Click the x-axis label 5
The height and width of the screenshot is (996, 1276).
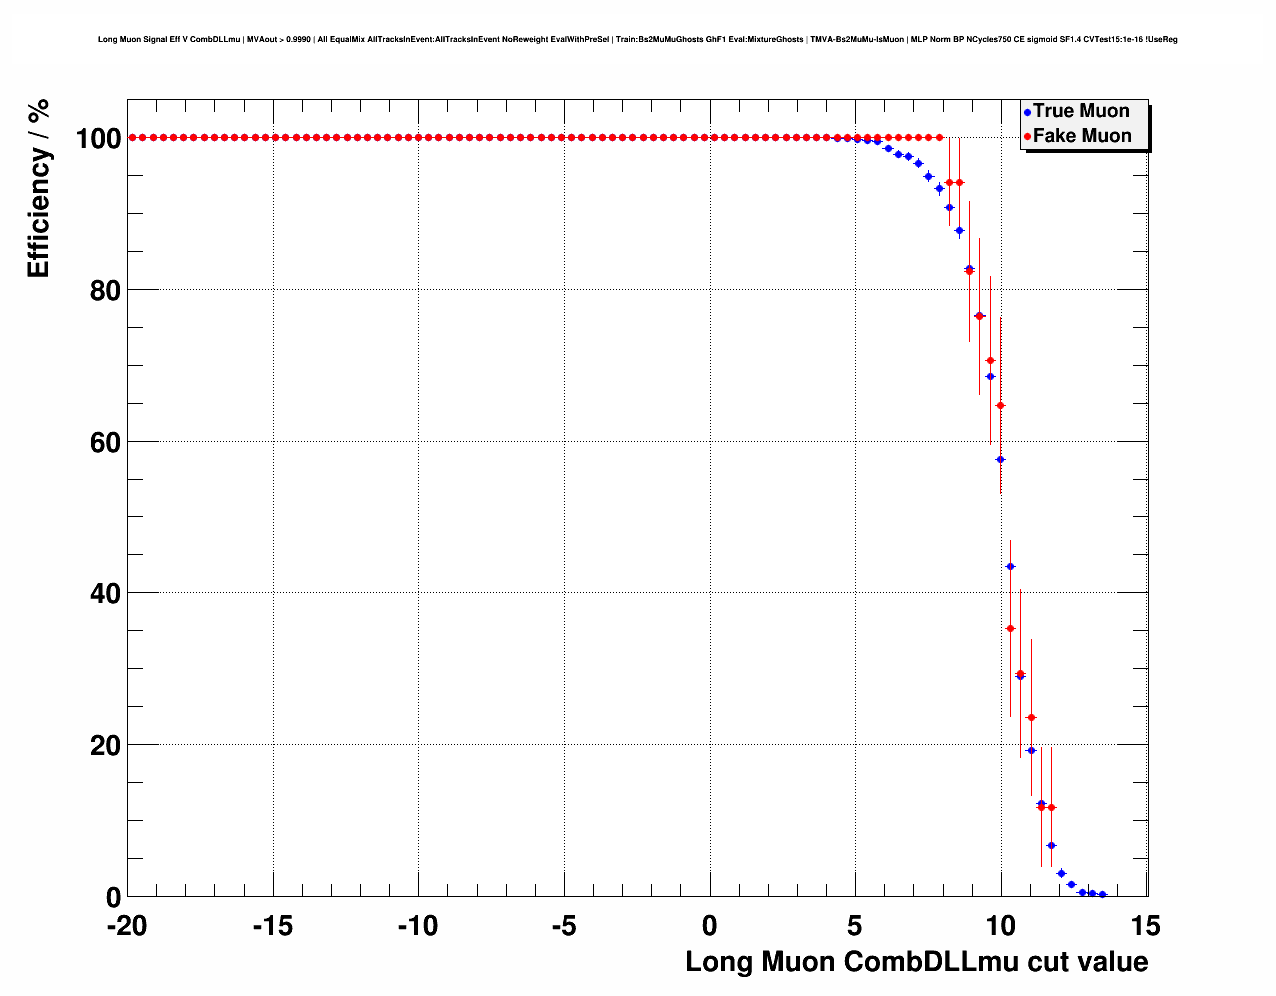[x=855, y=927]
